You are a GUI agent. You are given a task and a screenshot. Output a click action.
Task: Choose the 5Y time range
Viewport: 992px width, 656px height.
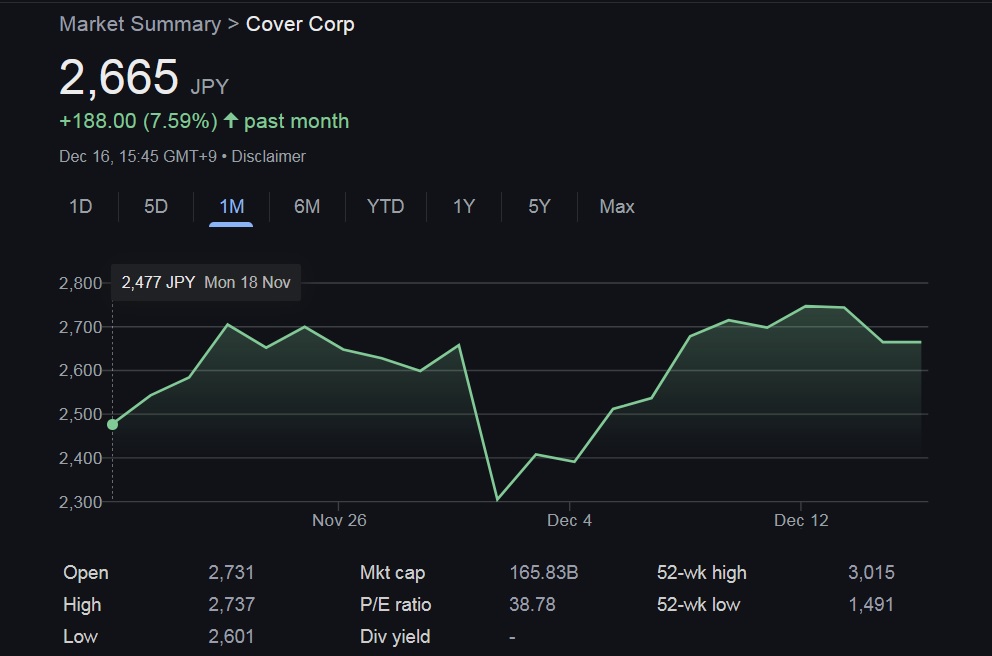coord(539,206)
